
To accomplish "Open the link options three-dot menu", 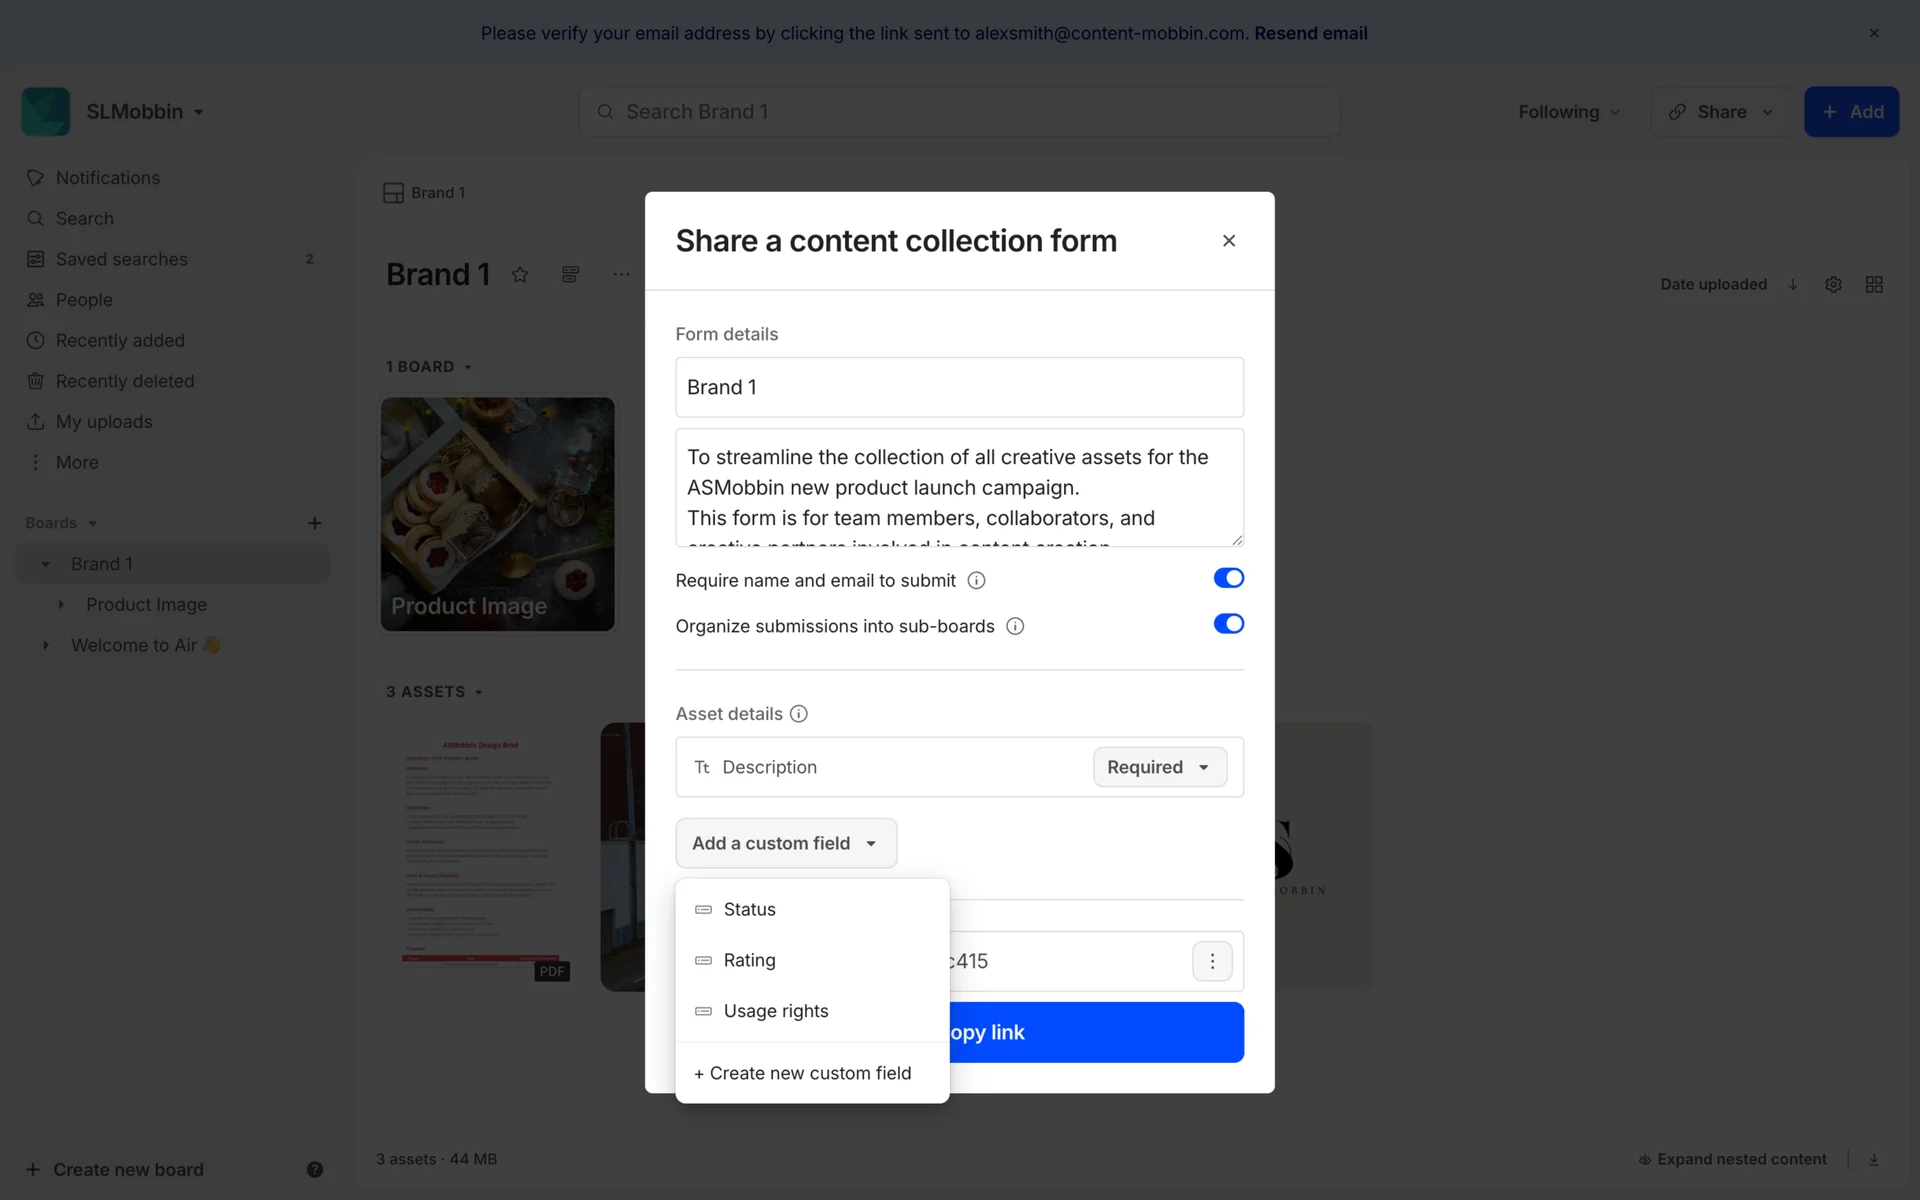I will [x=1212, y=961].
